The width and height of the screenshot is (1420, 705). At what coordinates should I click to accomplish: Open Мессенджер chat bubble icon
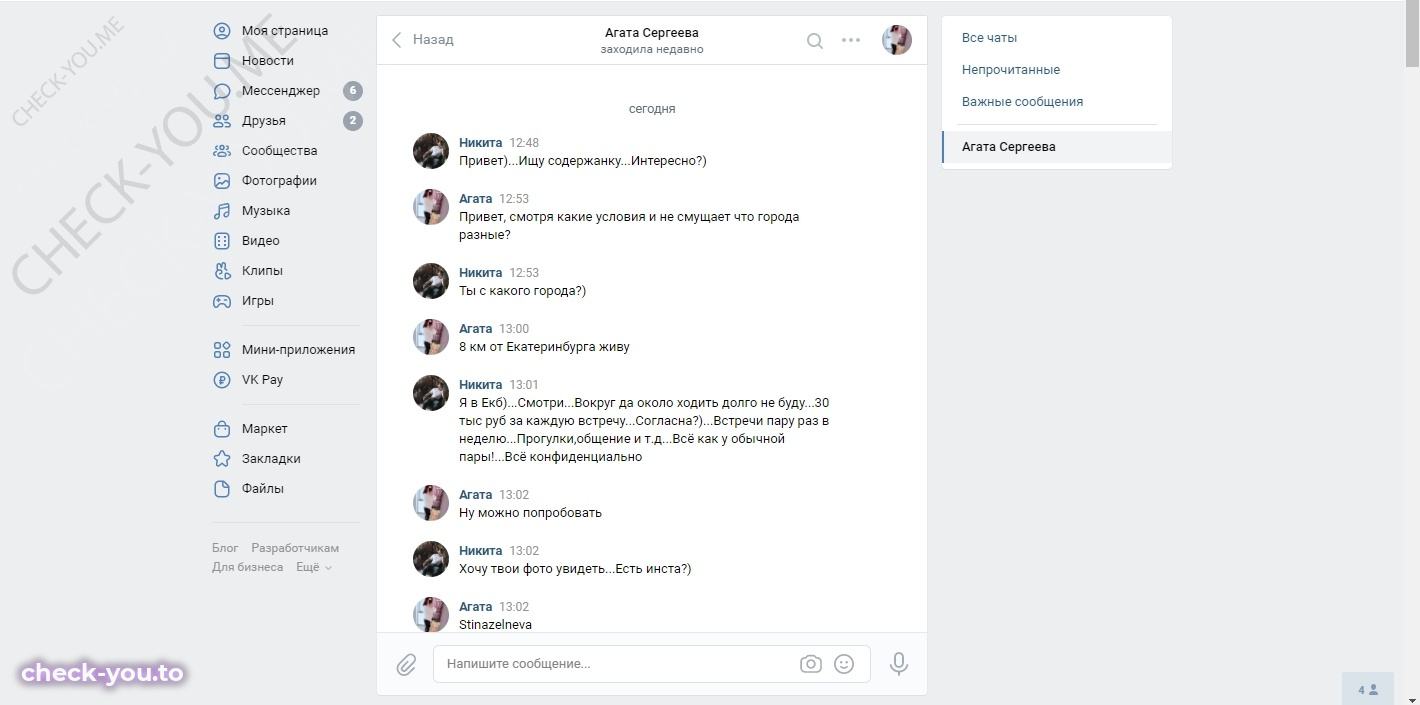[222, 91]
